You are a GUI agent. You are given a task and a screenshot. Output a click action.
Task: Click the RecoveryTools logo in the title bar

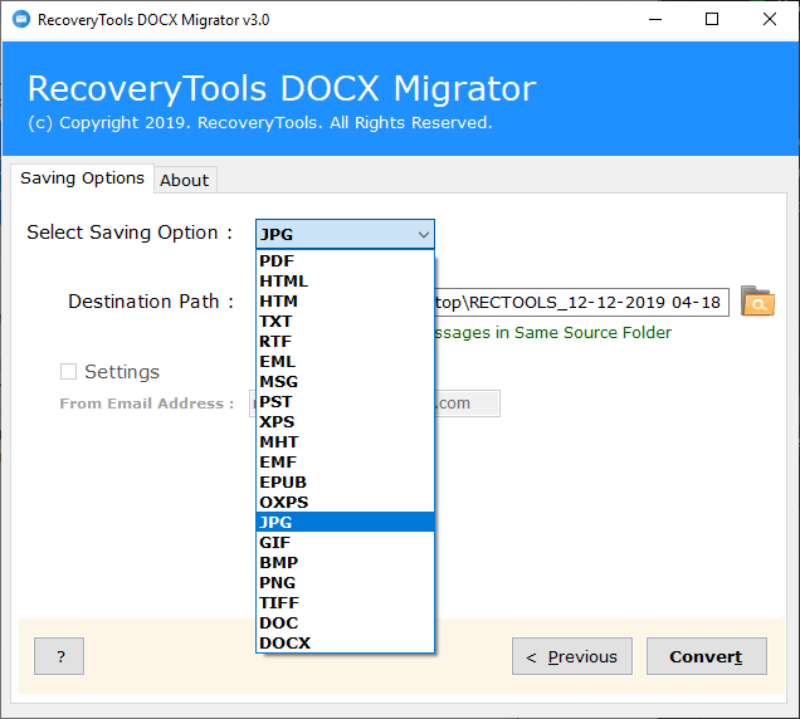tap(19, 18)
